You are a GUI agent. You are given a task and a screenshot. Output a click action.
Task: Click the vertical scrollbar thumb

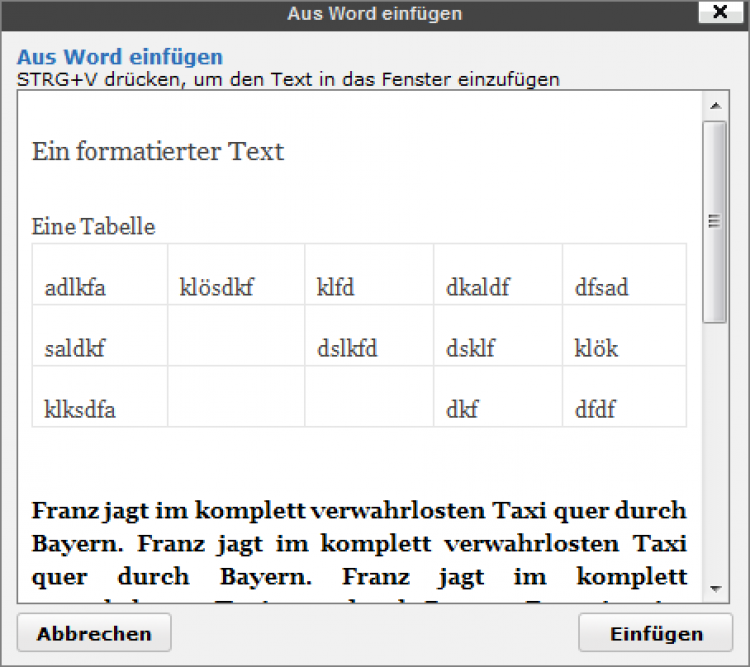714,221
